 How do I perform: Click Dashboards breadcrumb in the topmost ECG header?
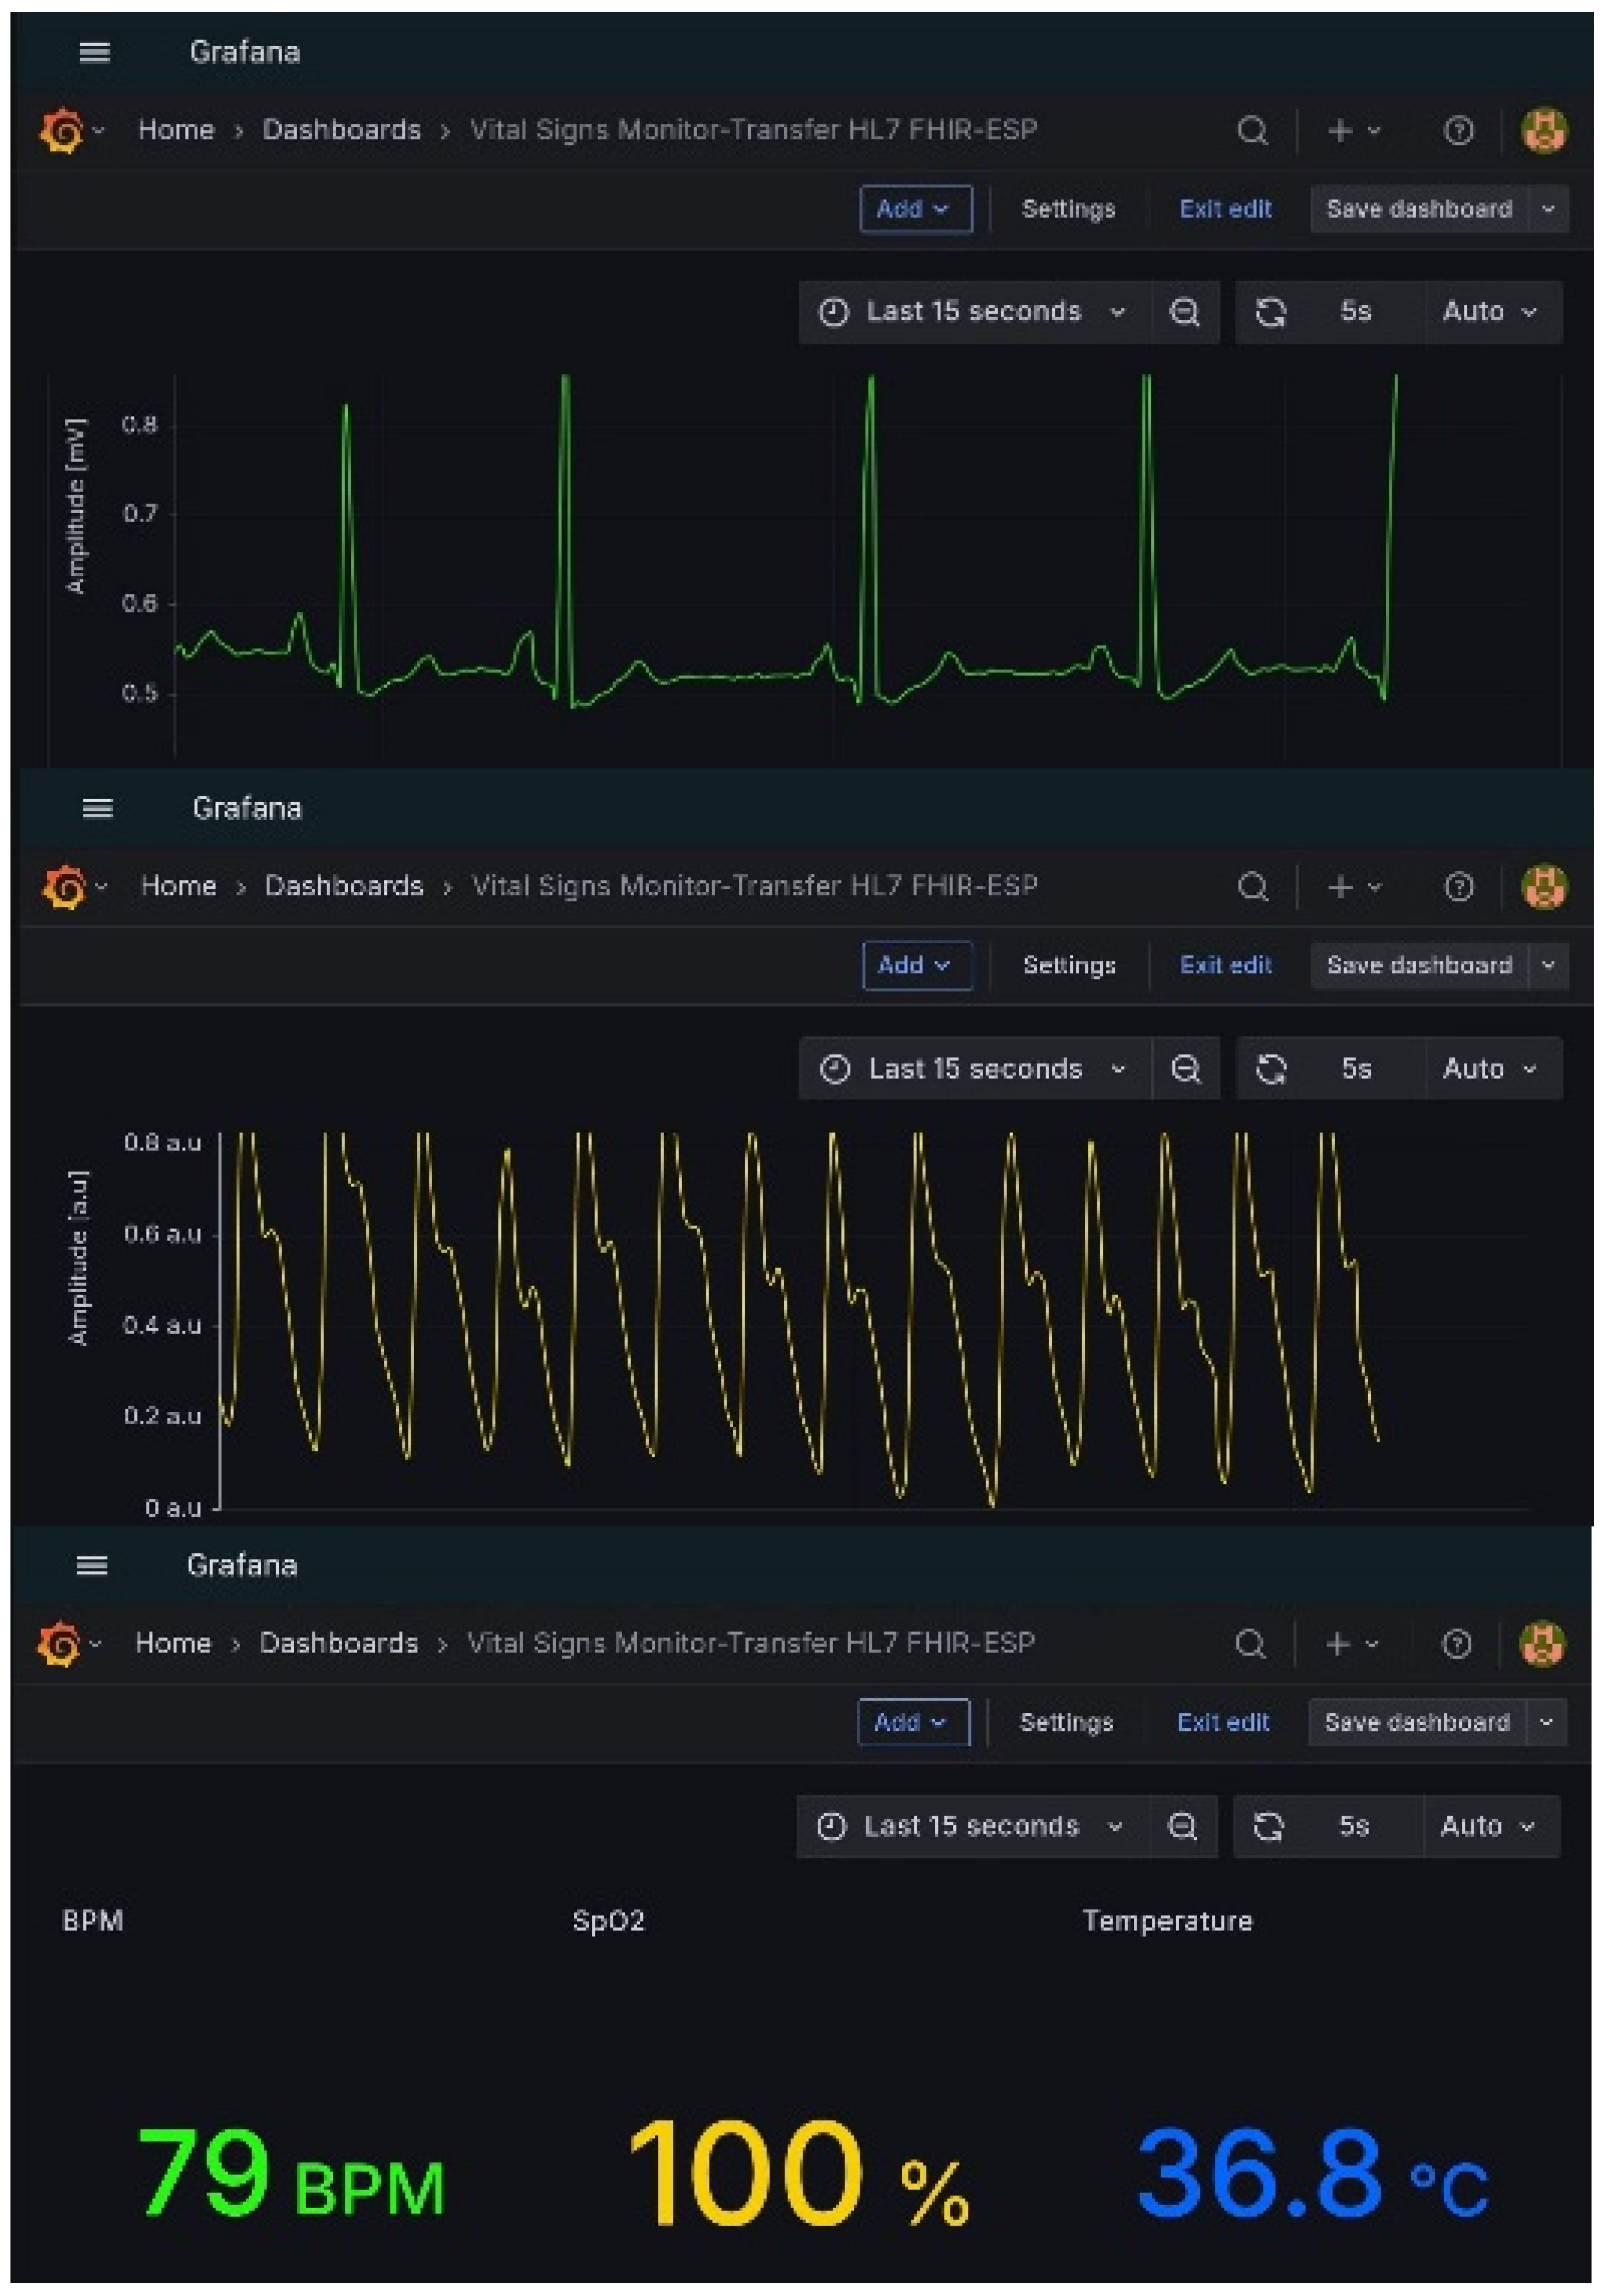pos(341,130)
